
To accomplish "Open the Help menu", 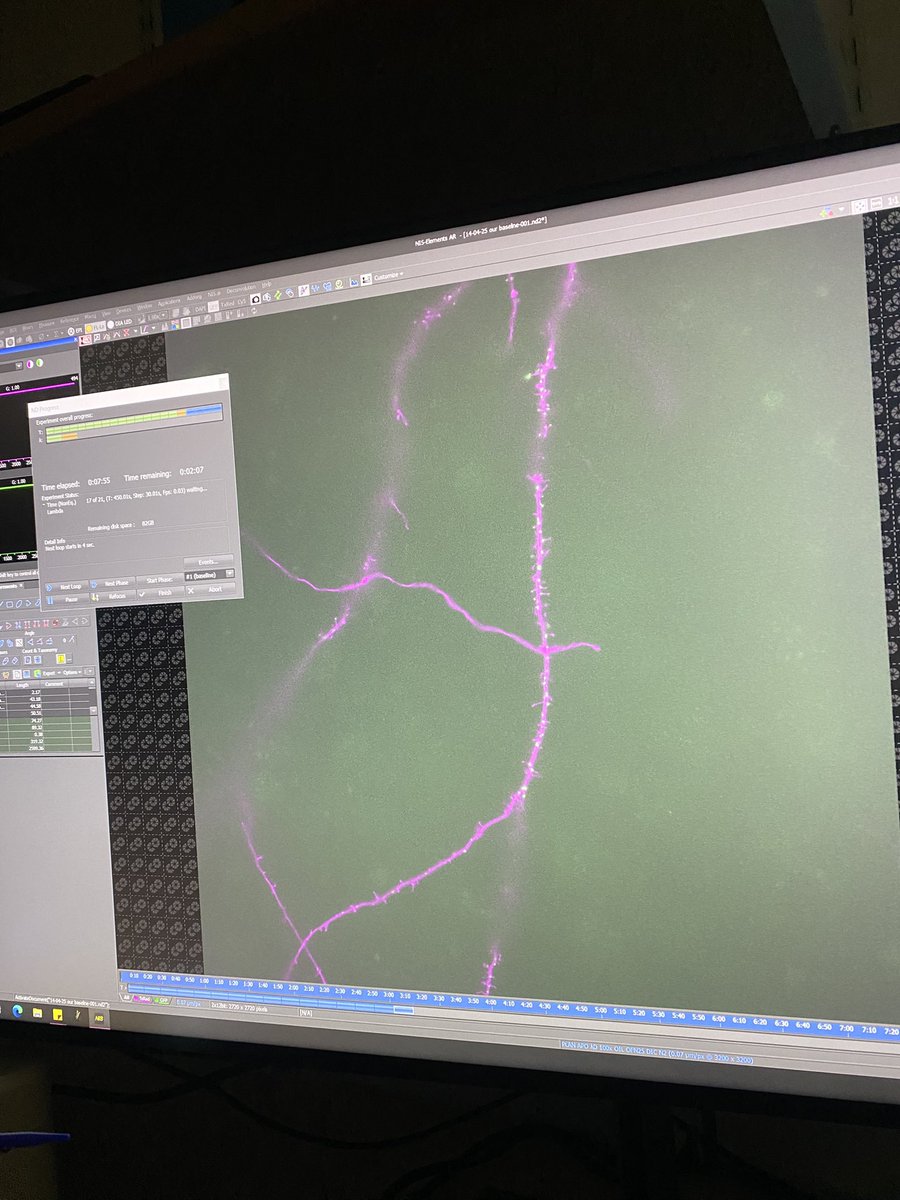I will tap(266, 284).
